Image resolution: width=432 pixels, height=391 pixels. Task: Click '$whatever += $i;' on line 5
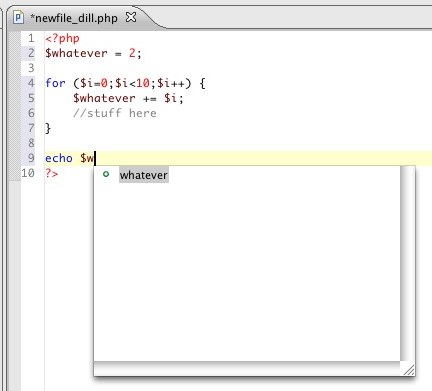(x=128, y=98)
